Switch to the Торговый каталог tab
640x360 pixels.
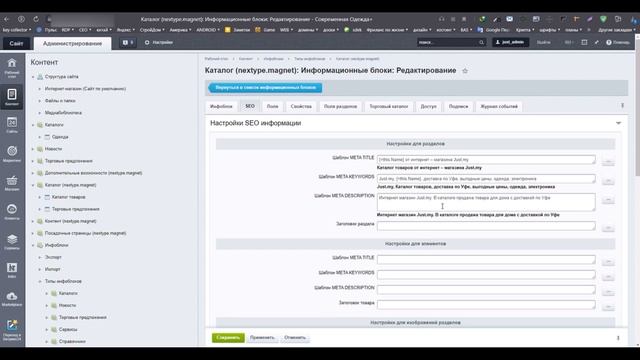coord(389,107)
